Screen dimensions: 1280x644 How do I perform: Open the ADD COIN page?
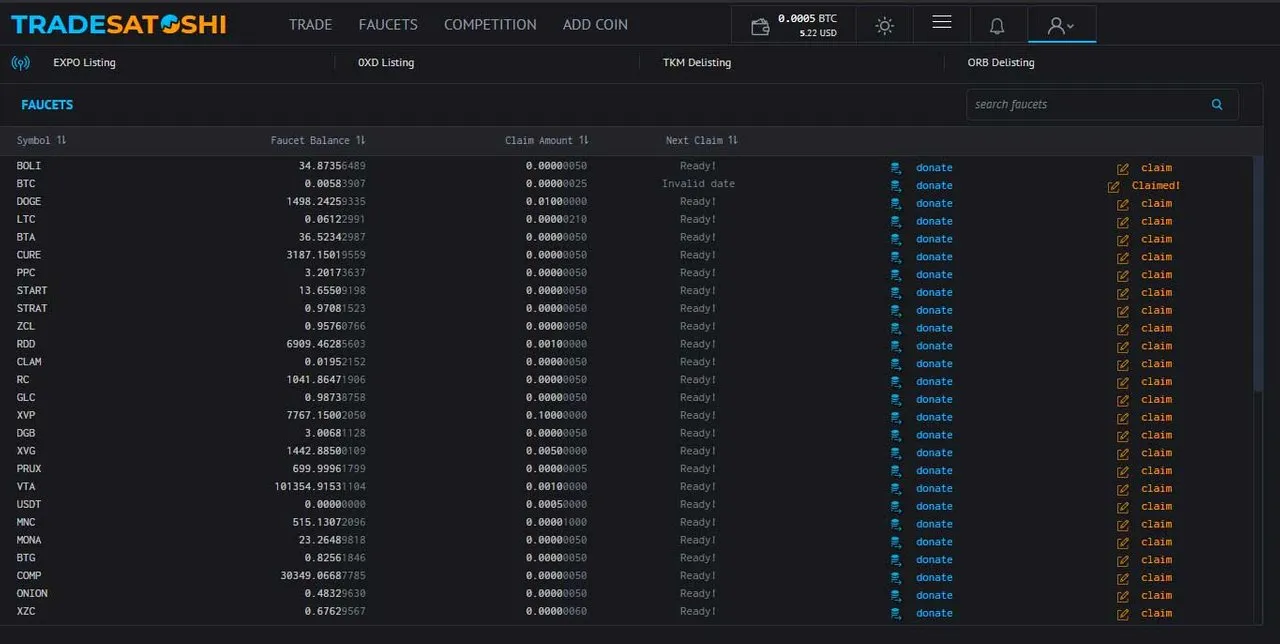tap(595, 25)
